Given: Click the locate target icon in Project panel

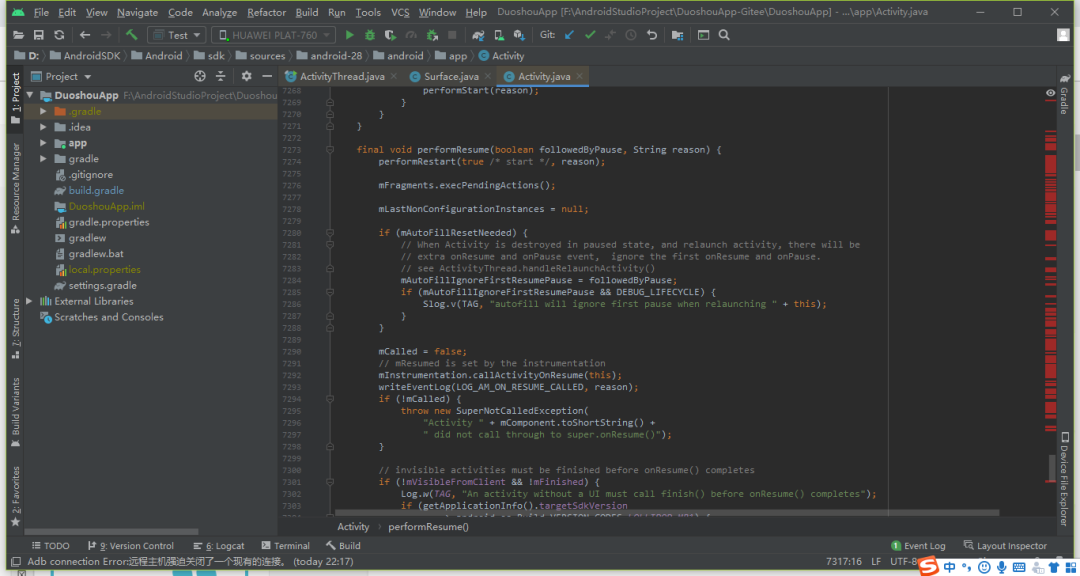Looking at the screenshot, I should click(x=199, y=76).
